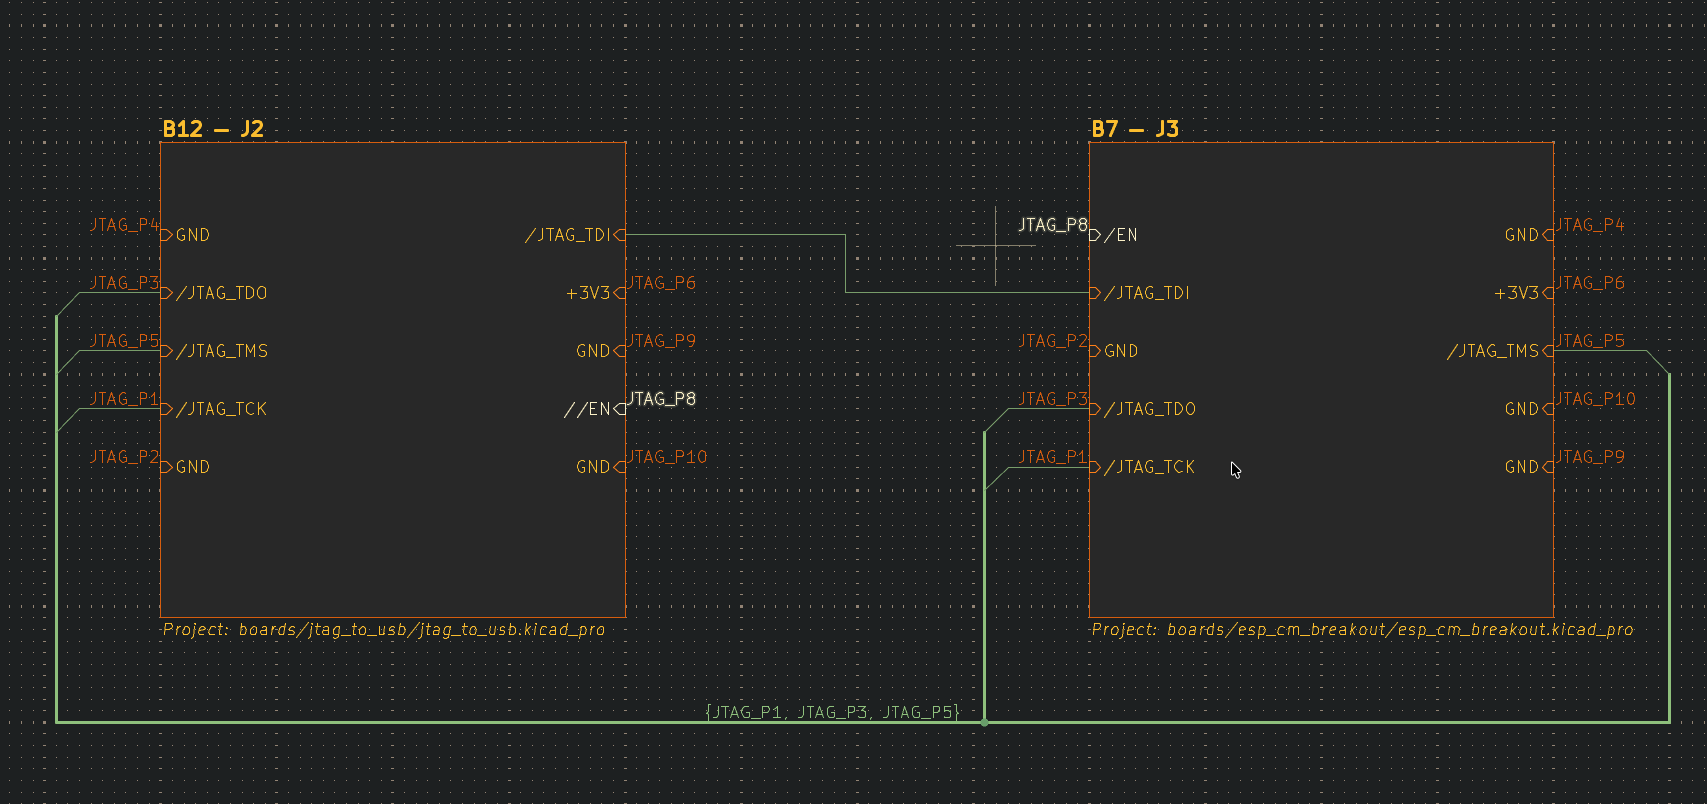Select the bus label {JTAG_P1, JTAG_P3, JTAG_P5}
Image resolution: width=1707 pixels, height=804 pixels.
click(x=832, y=712)
